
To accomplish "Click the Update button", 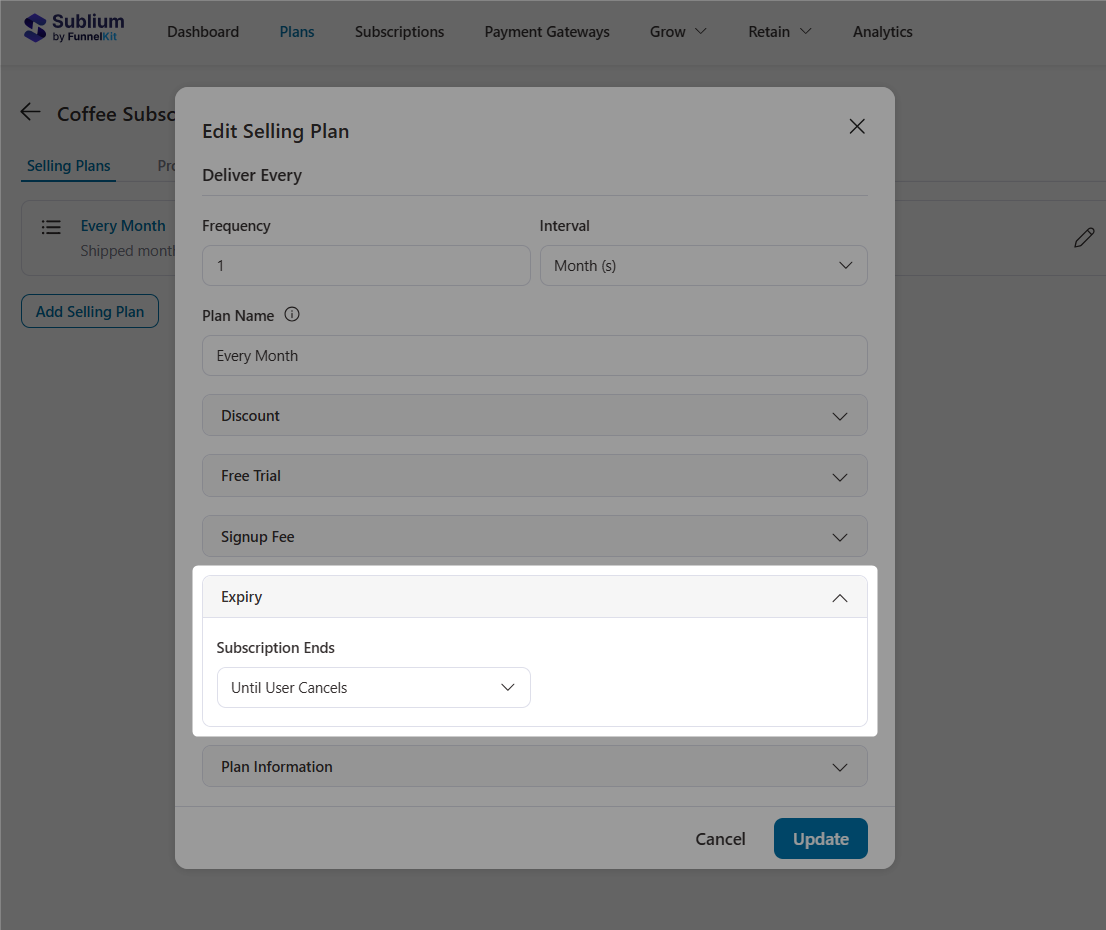I will (820, 838).
